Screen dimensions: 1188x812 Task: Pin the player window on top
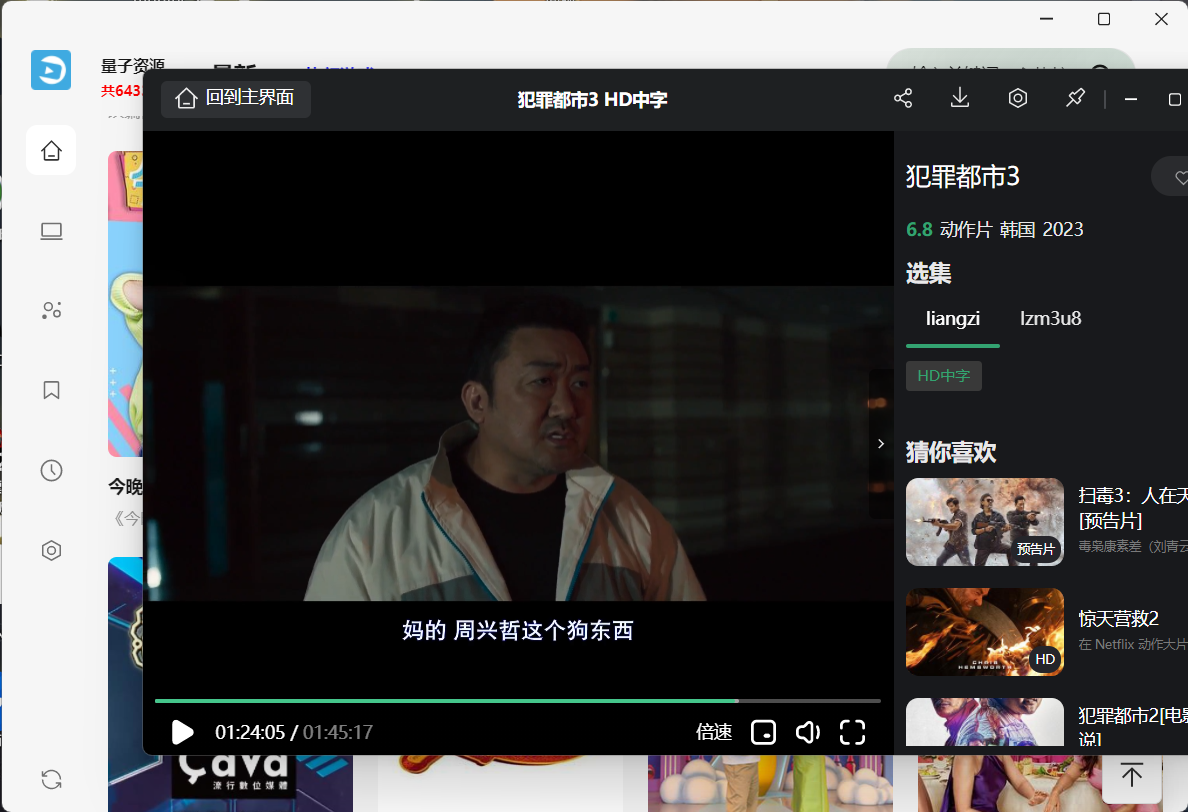(1074, 98)
